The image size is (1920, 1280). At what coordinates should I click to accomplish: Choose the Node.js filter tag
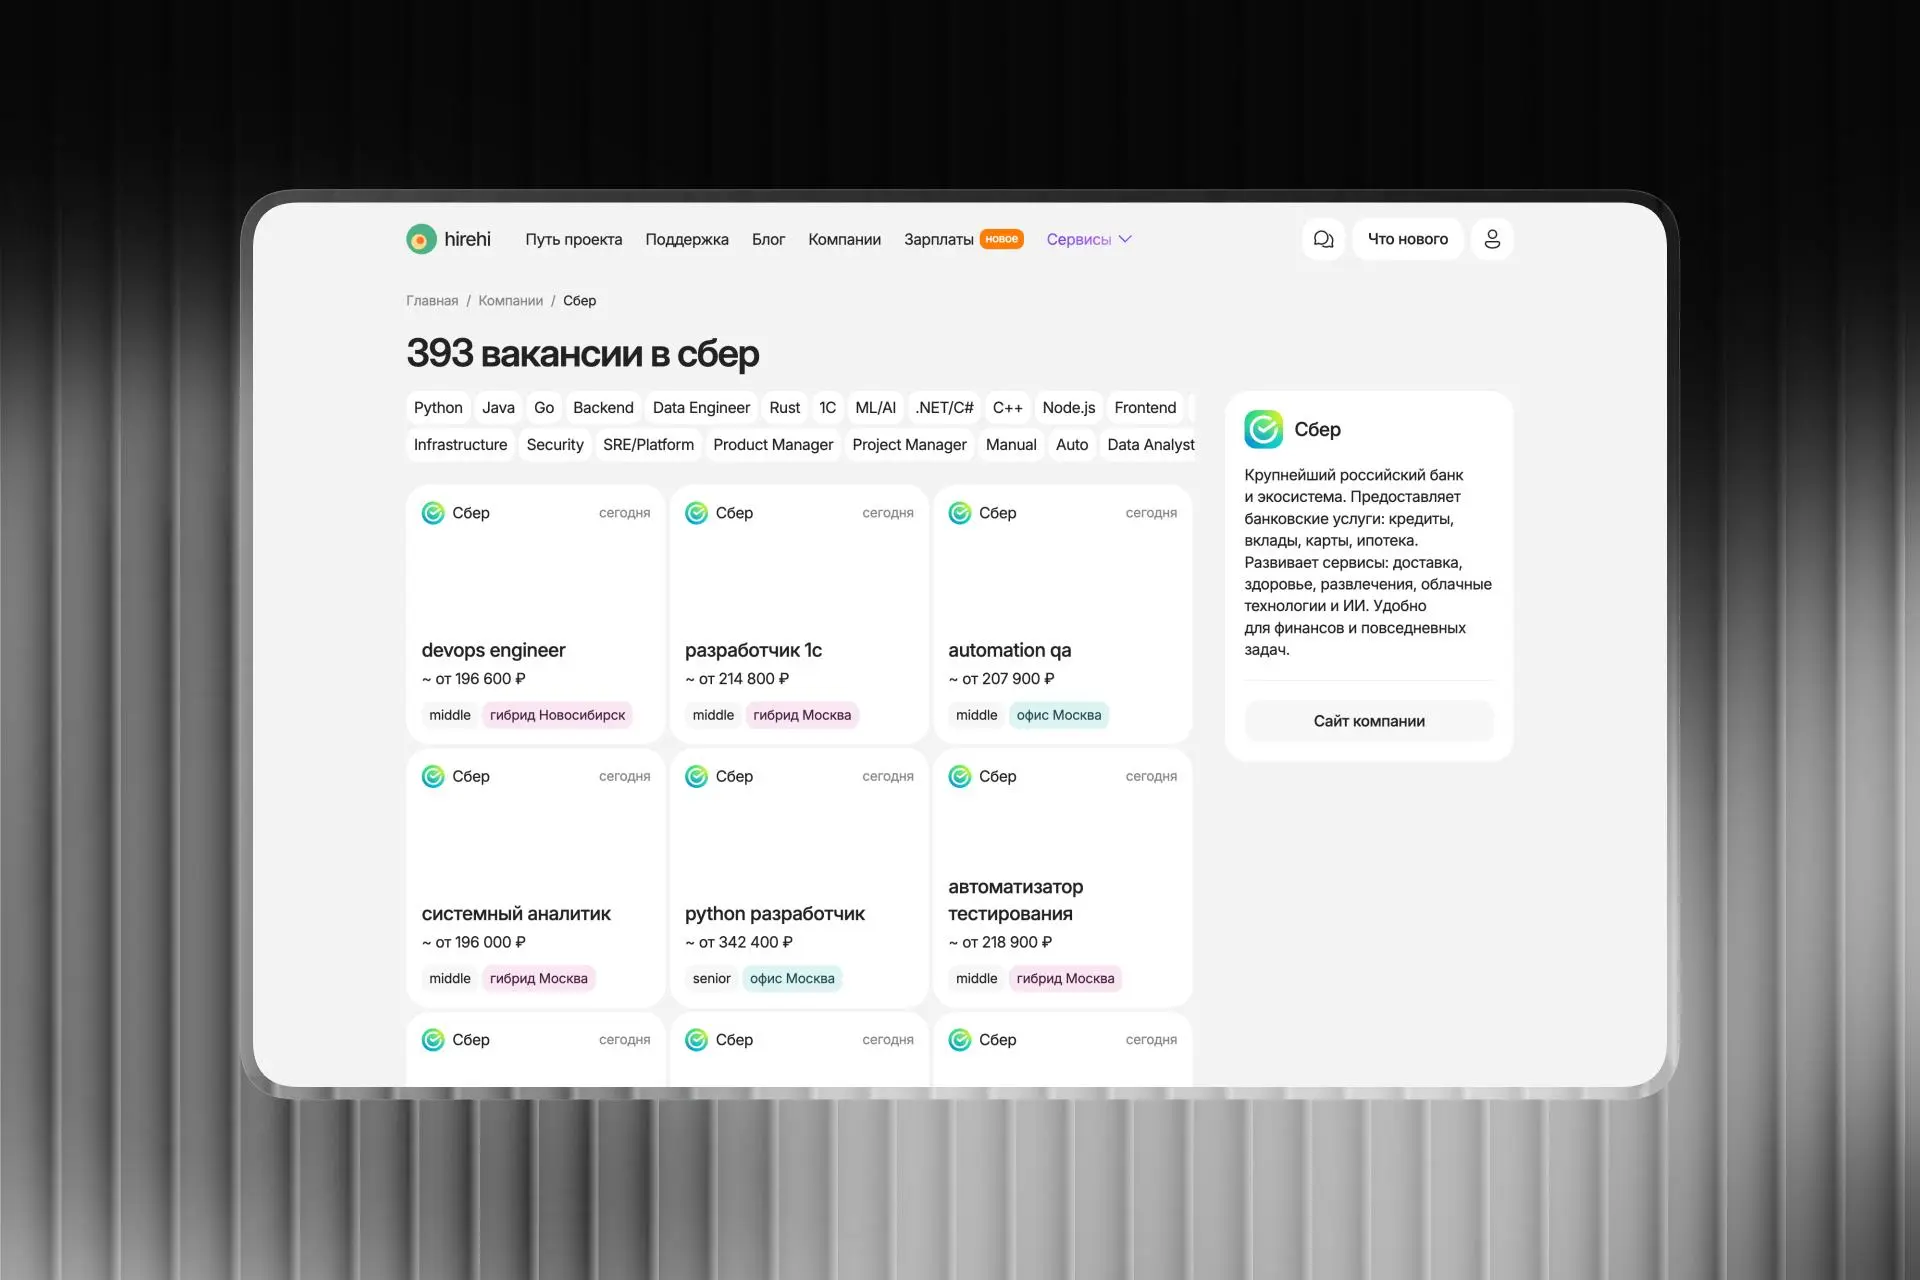point(1068,408)
